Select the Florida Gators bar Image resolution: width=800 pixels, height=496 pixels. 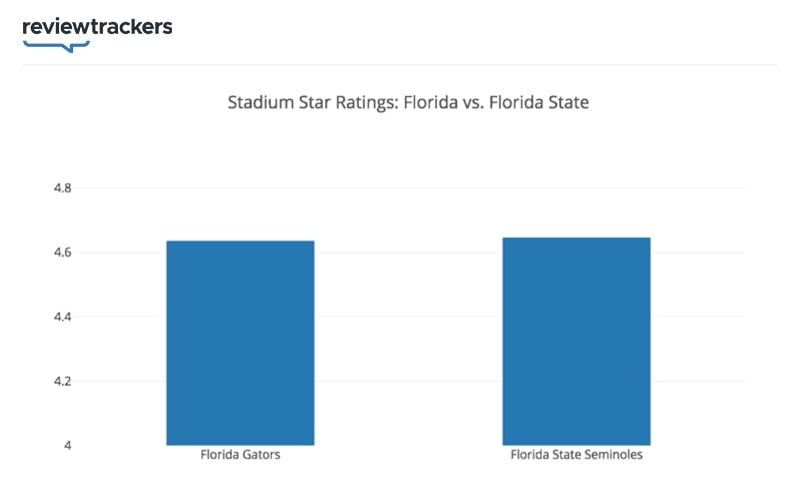point(240,343)
